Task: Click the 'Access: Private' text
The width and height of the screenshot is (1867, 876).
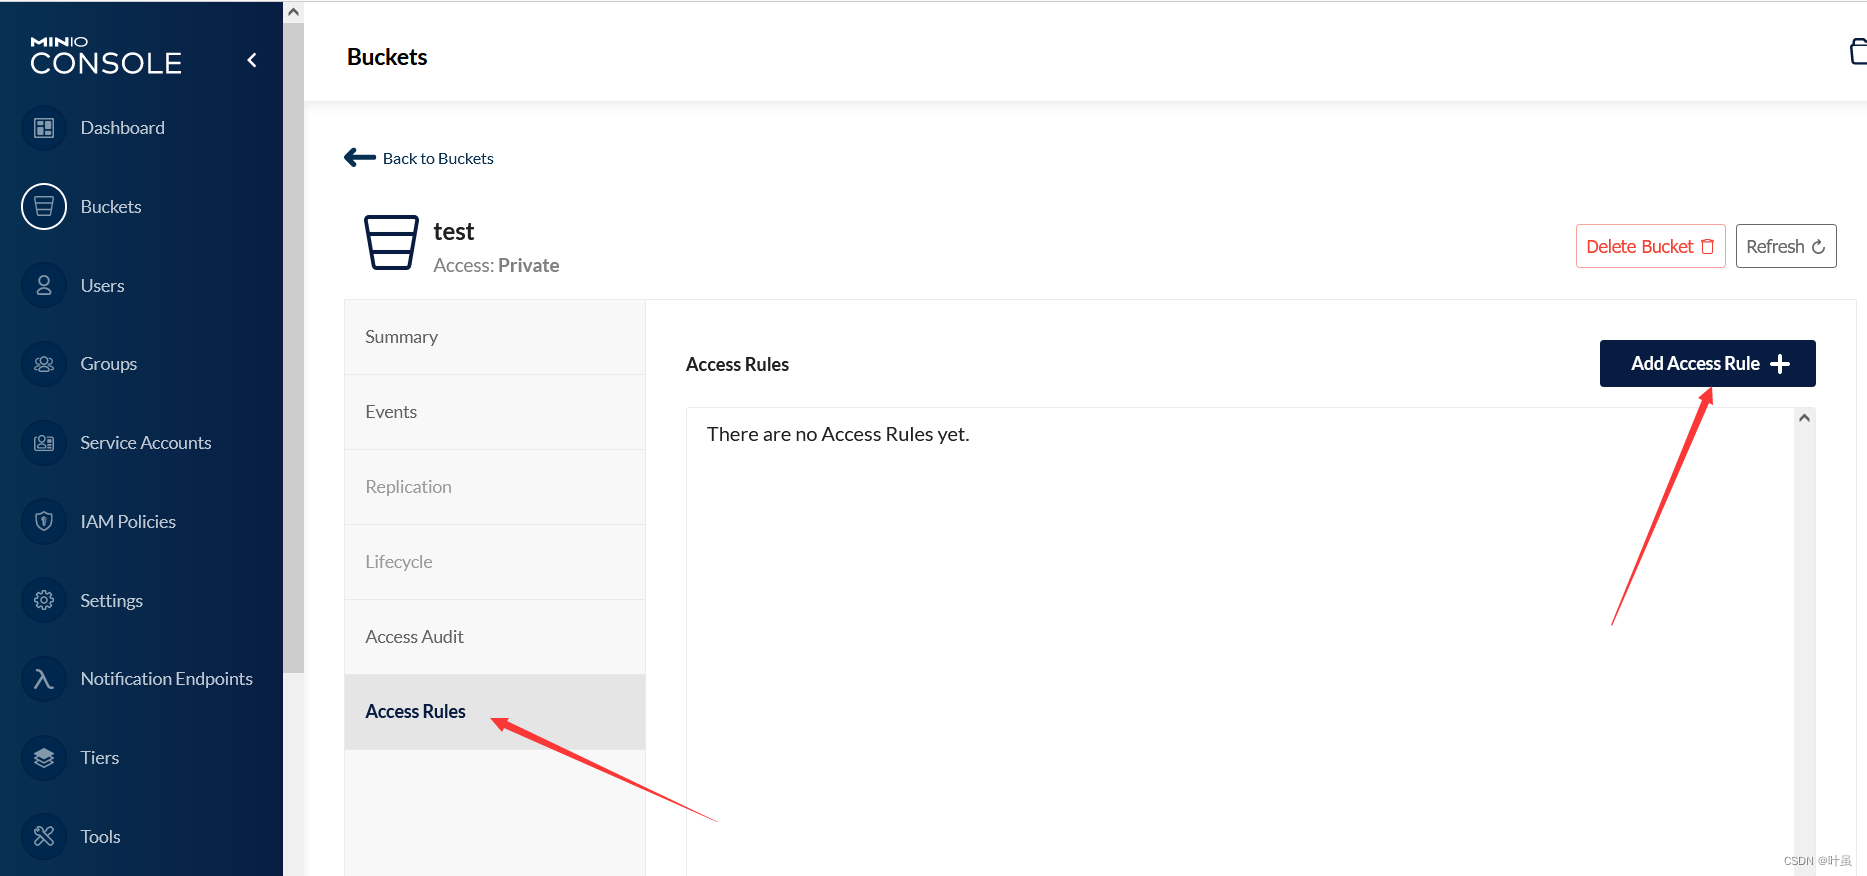Action: point(496,265)
